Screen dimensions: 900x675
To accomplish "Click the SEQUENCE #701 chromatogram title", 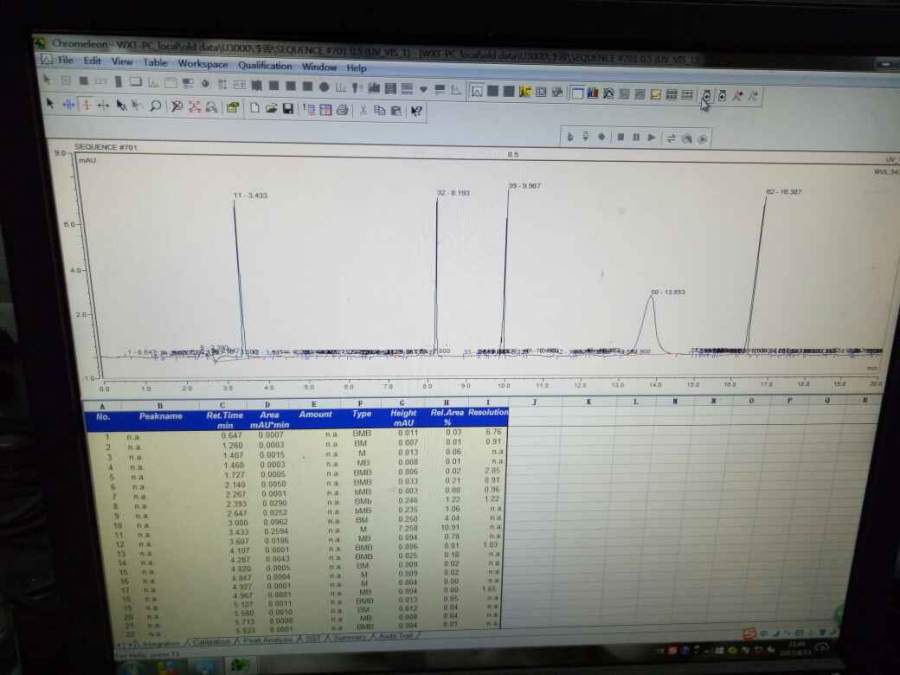I will point(106,148).
